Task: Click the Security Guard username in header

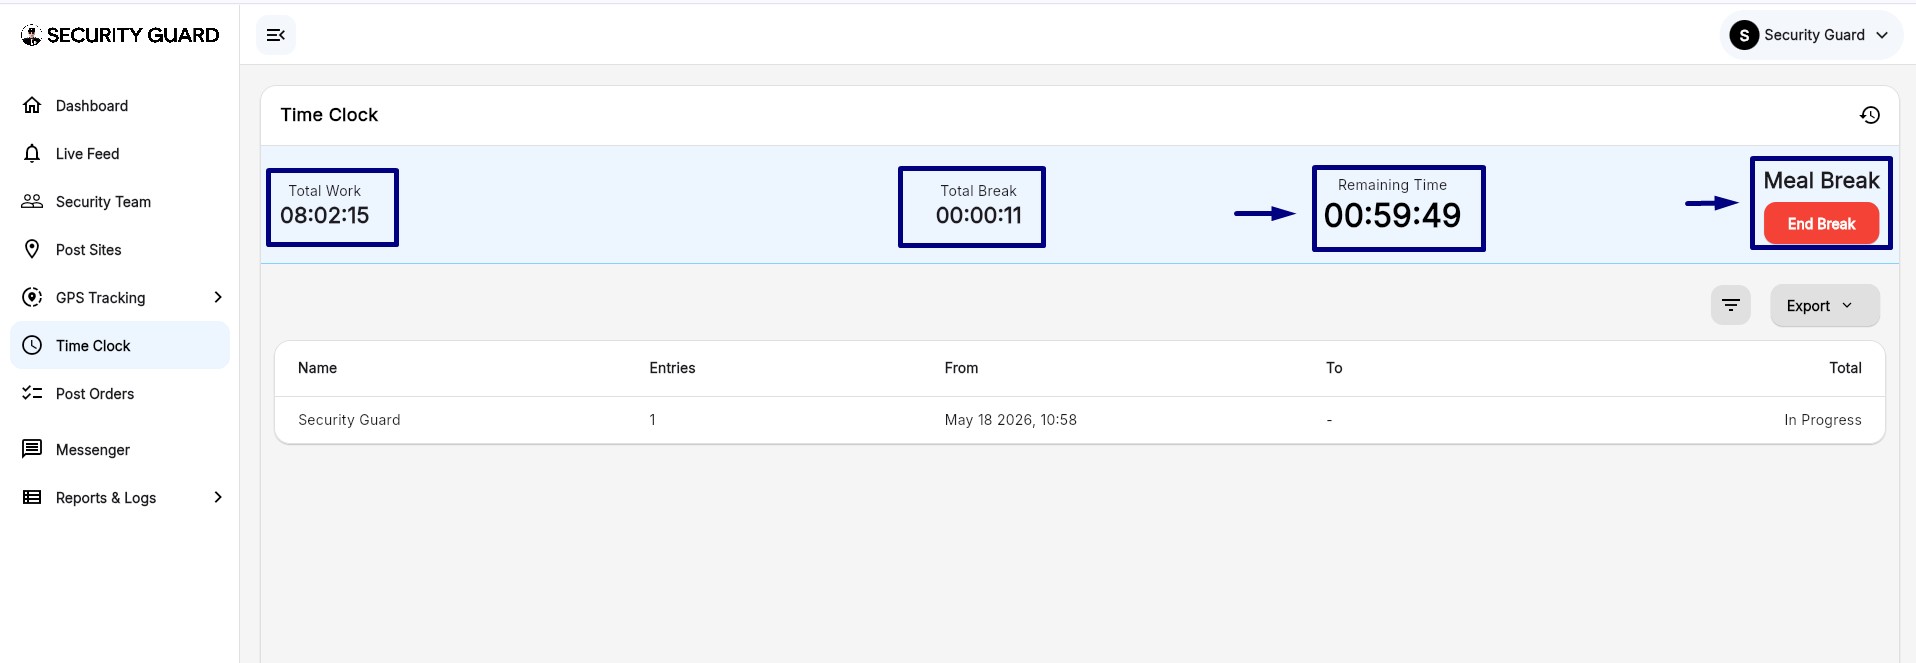Action: click(x=1814, y=35)
